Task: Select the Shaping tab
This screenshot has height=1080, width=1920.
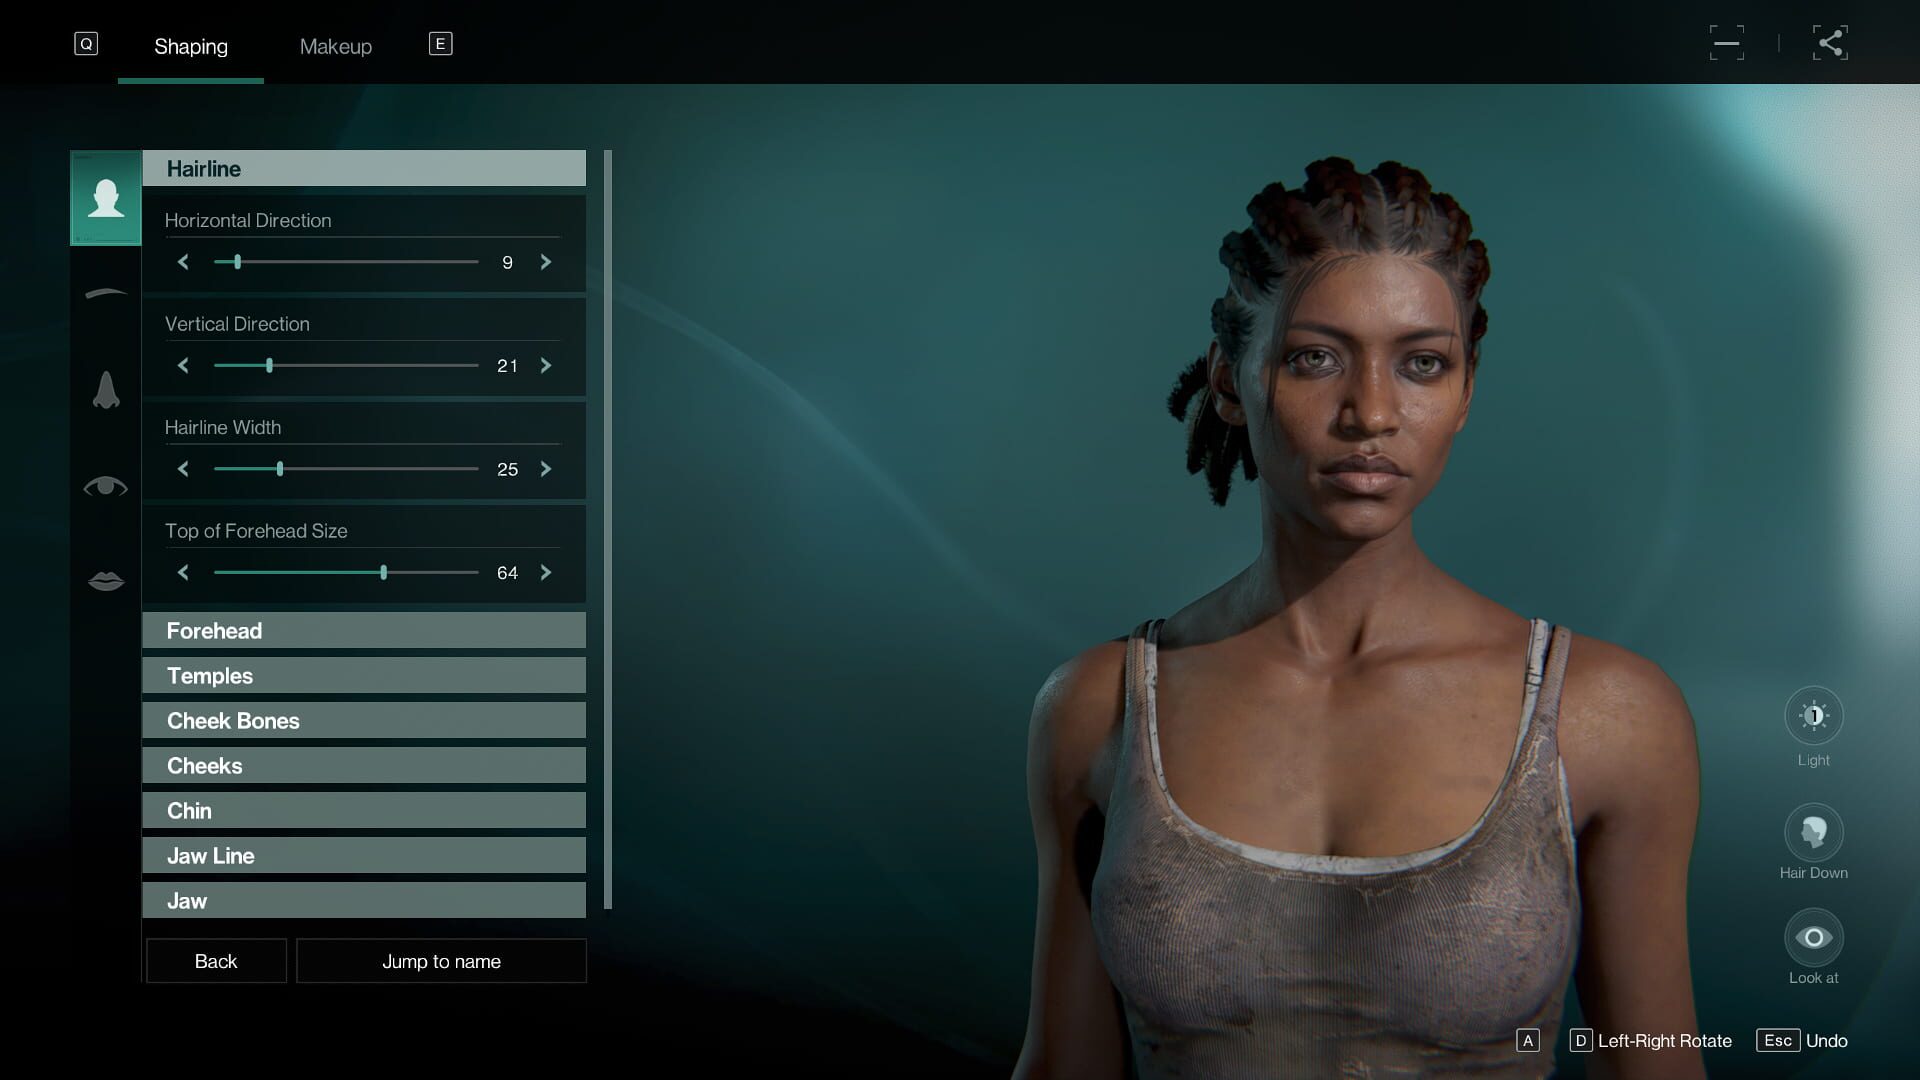Action: click(x=191, y=46)
